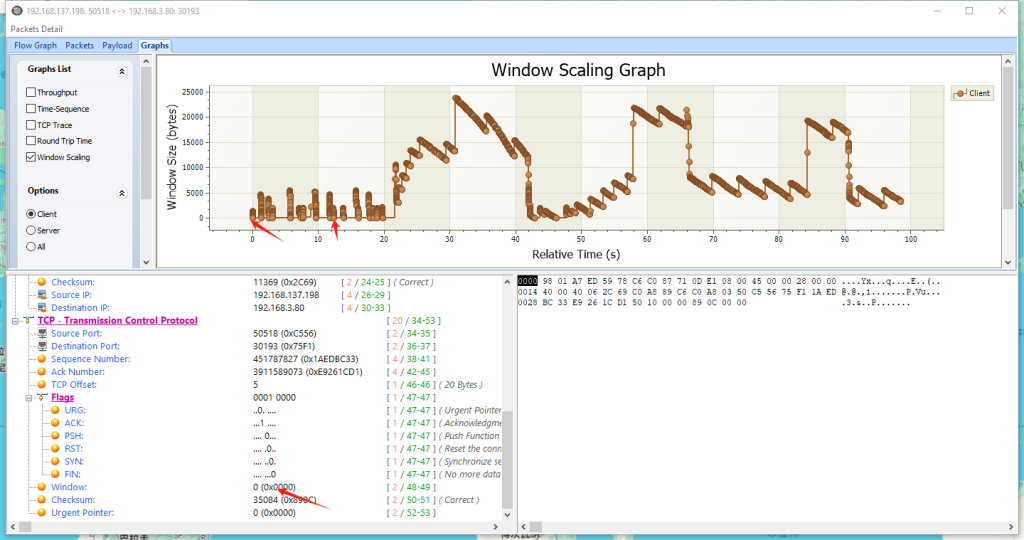Click the URG flag icon
The height and width of the screenshot is (540, 1024).
coord(55,410)
